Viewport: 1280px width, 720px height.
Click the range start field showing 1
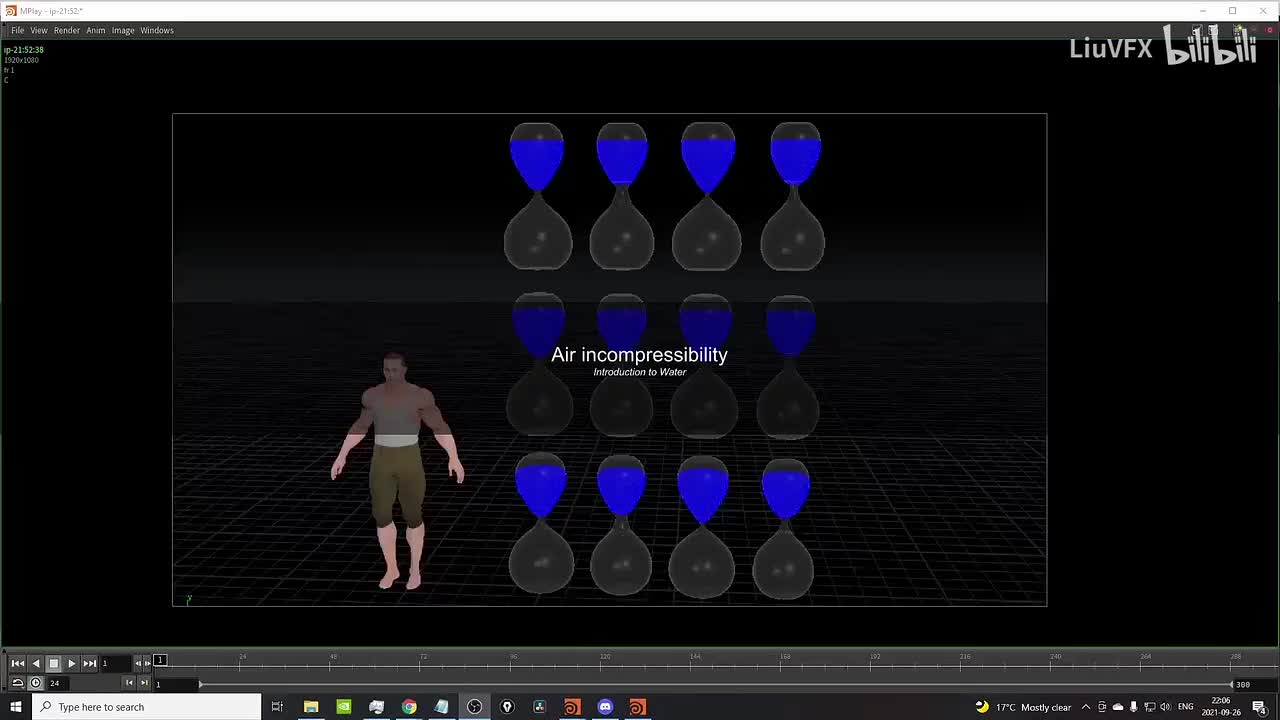click(174, 684)
